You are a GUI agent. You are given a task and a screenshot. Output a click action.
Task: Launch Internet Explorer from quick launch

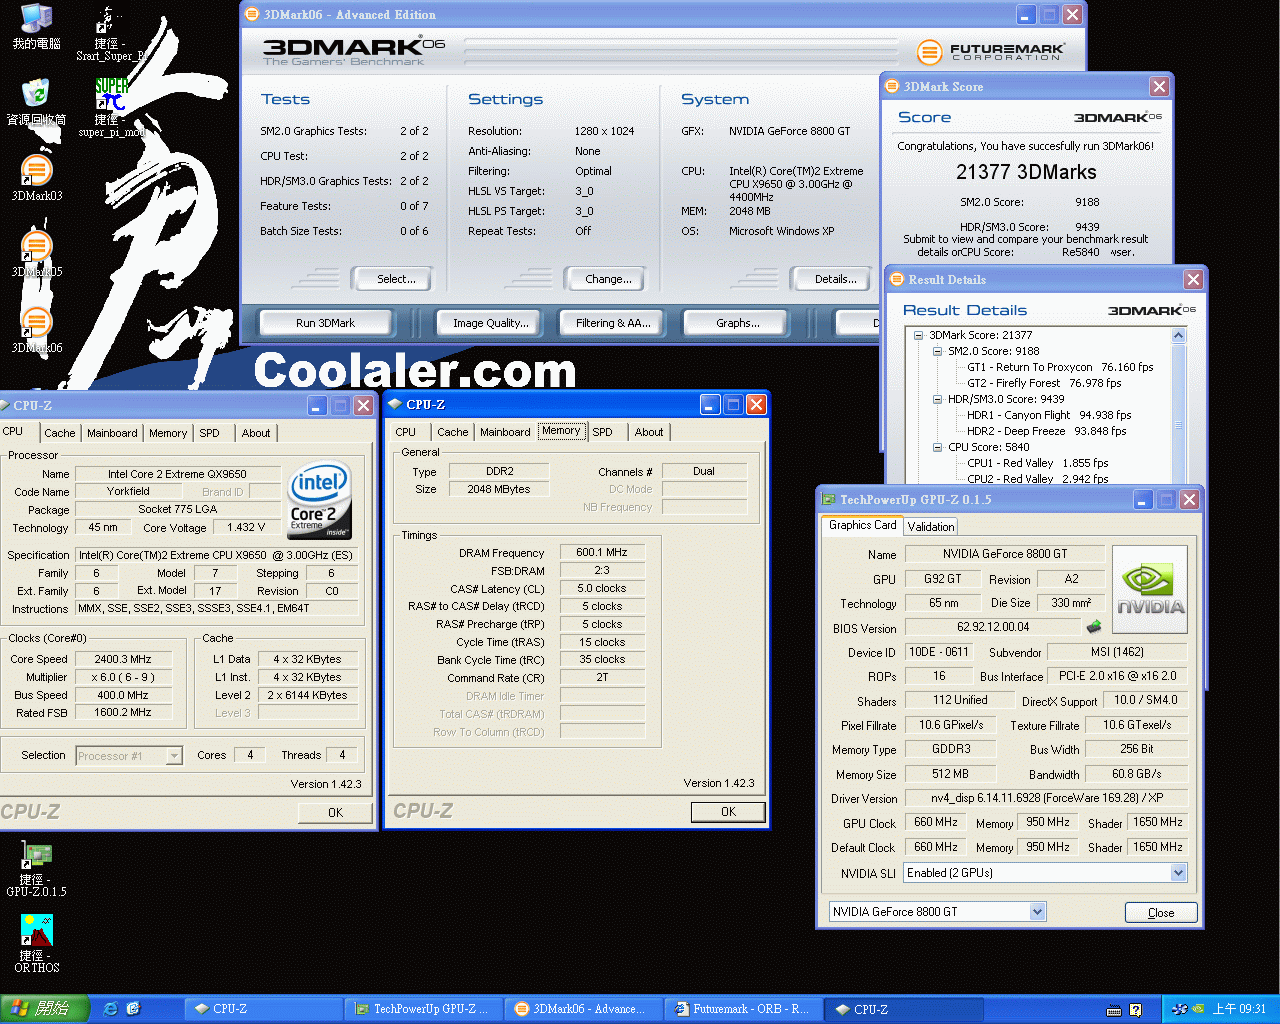(110, 1009)
